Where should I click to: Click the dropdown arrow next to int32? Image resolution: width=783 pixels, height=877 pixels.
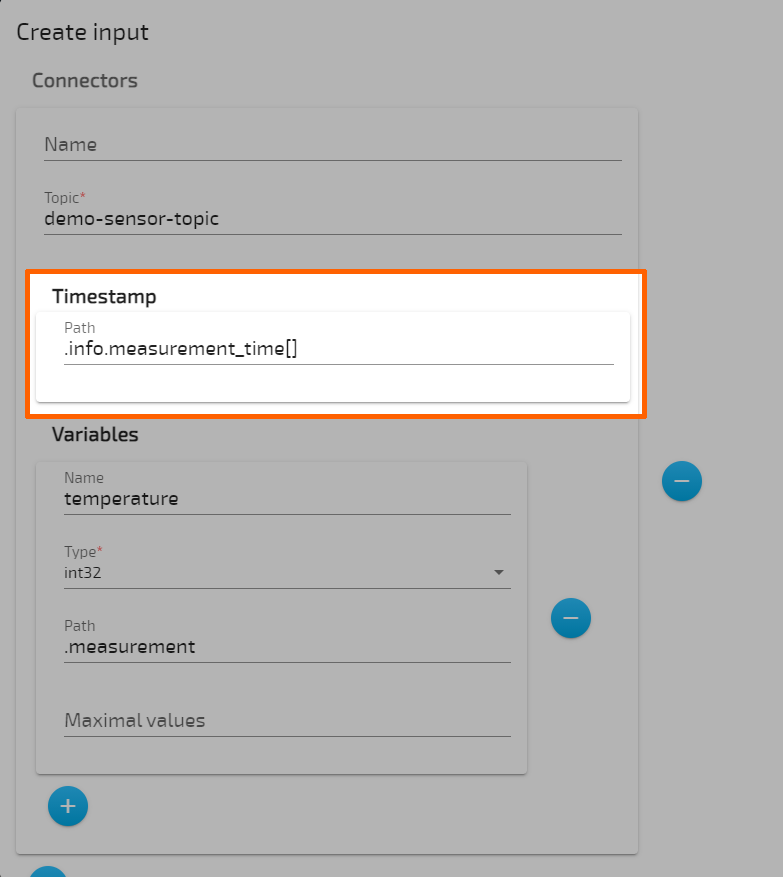498,572
